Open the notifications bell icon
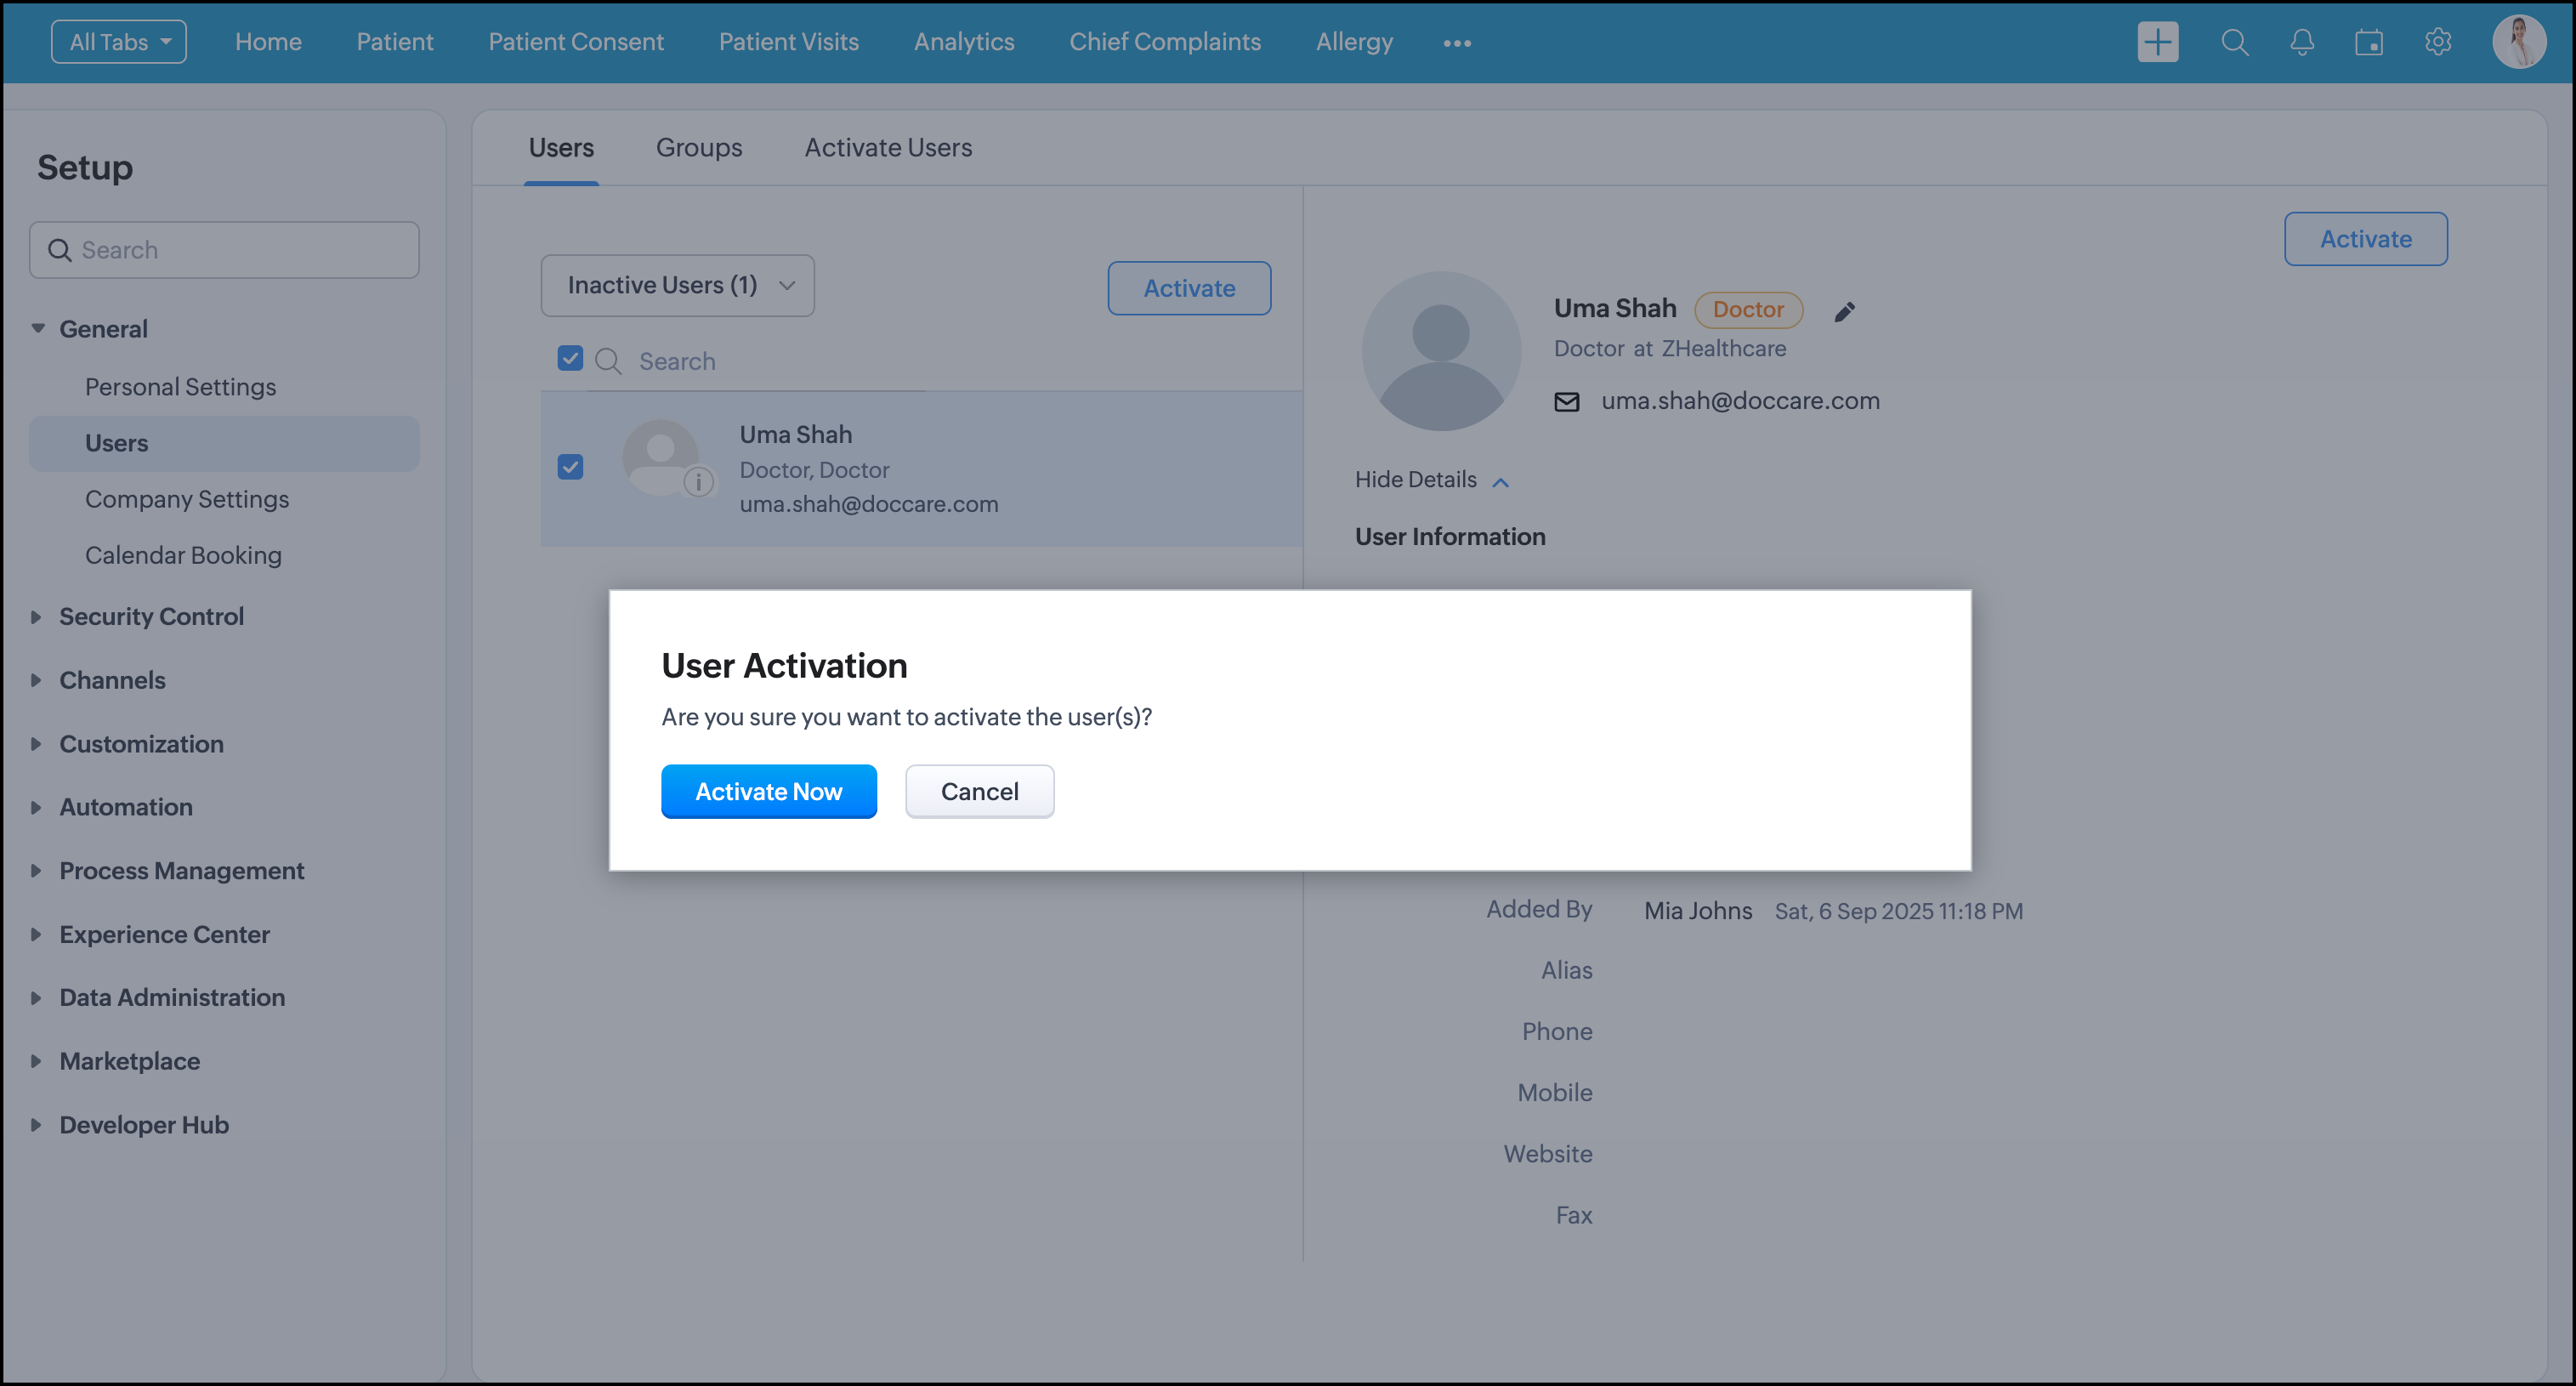2576x1386 pixels. click(x=2301, y=42)
